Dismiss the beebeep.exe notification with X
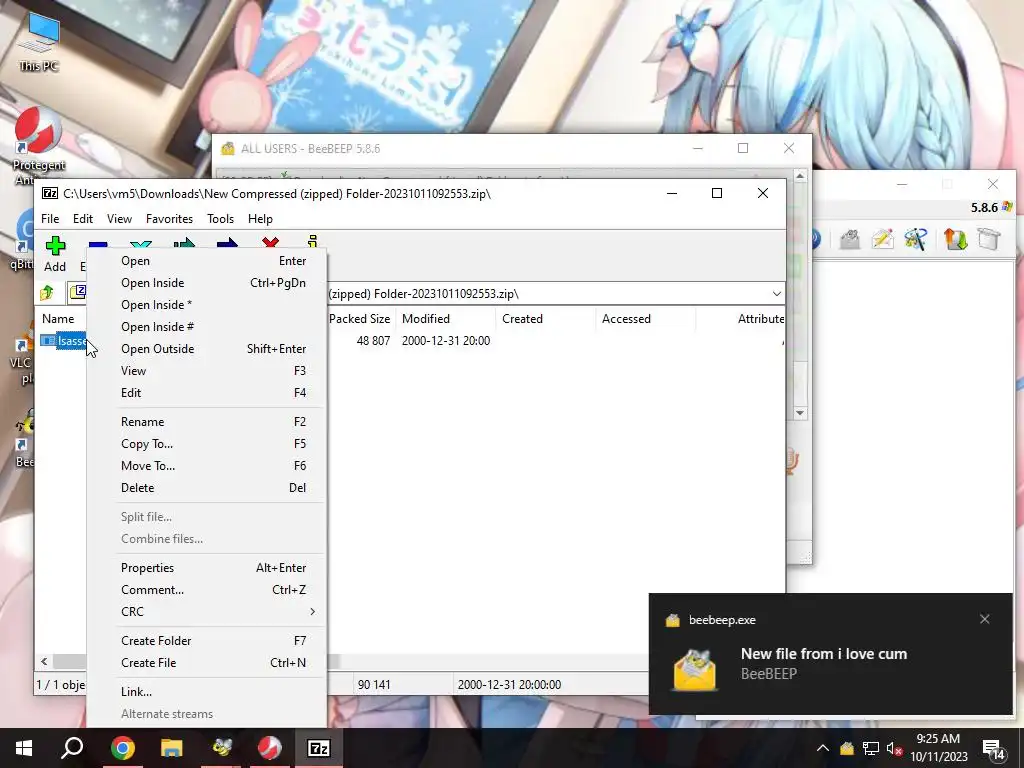 [x=985, y=619]
